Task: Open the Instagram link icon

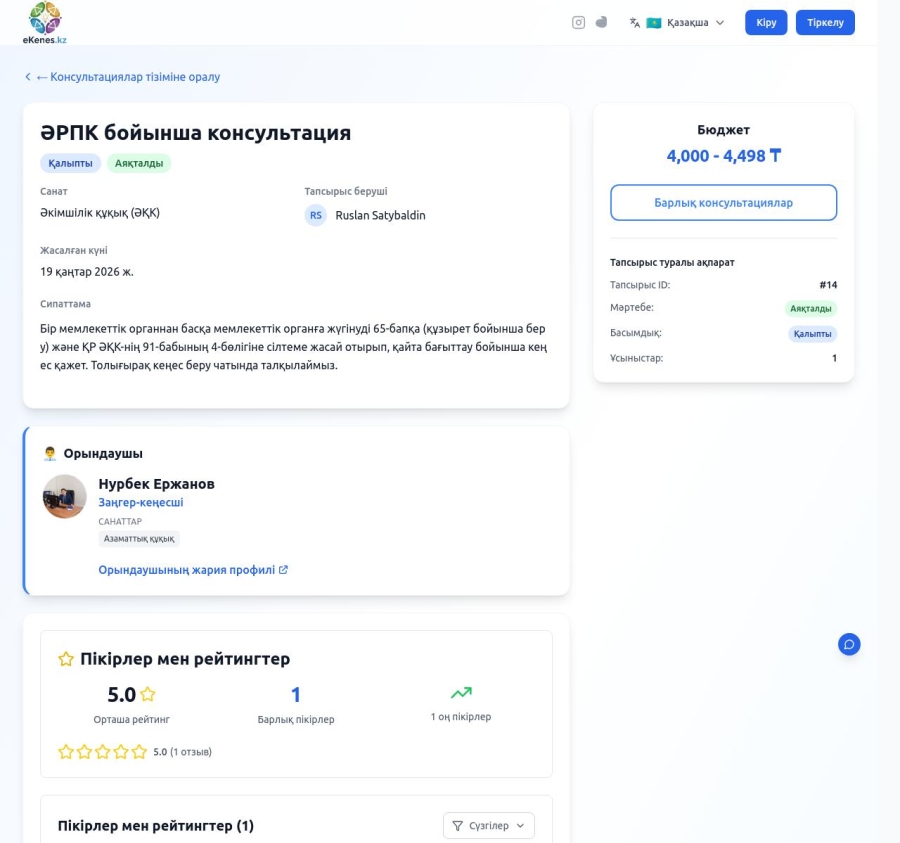Action: click(578, 22)
